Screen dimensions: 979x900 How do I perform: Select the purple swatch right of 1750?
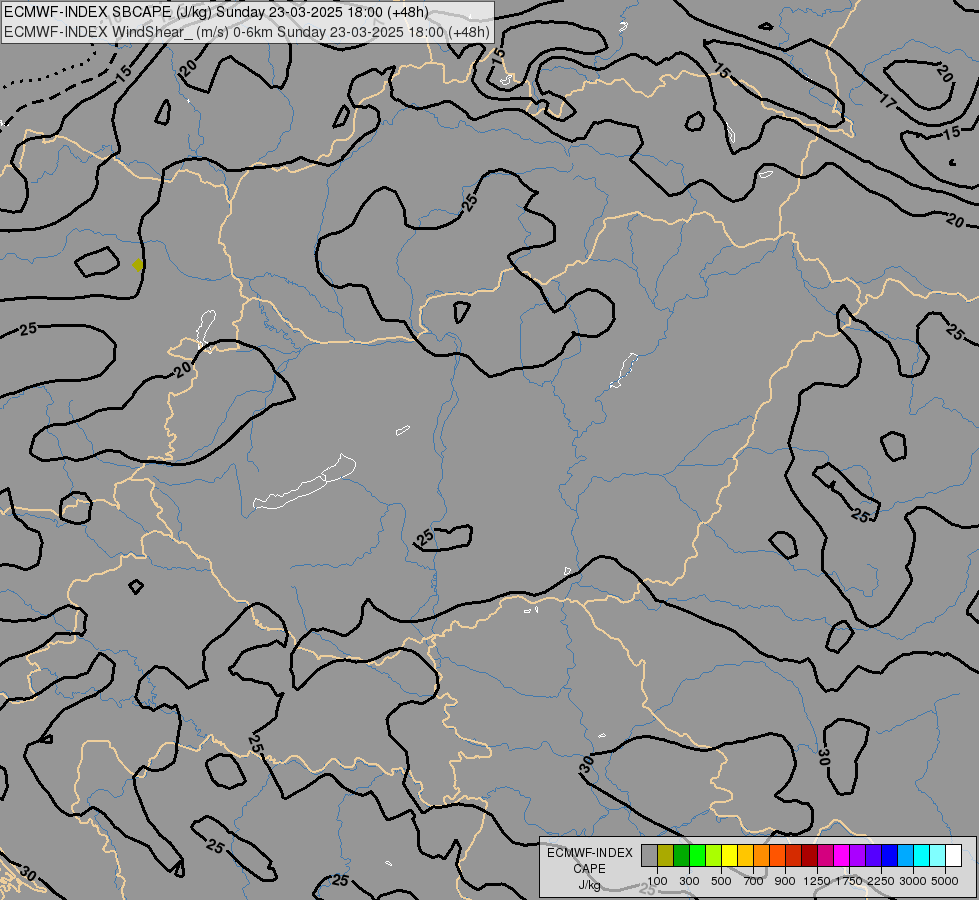point(857,855)
